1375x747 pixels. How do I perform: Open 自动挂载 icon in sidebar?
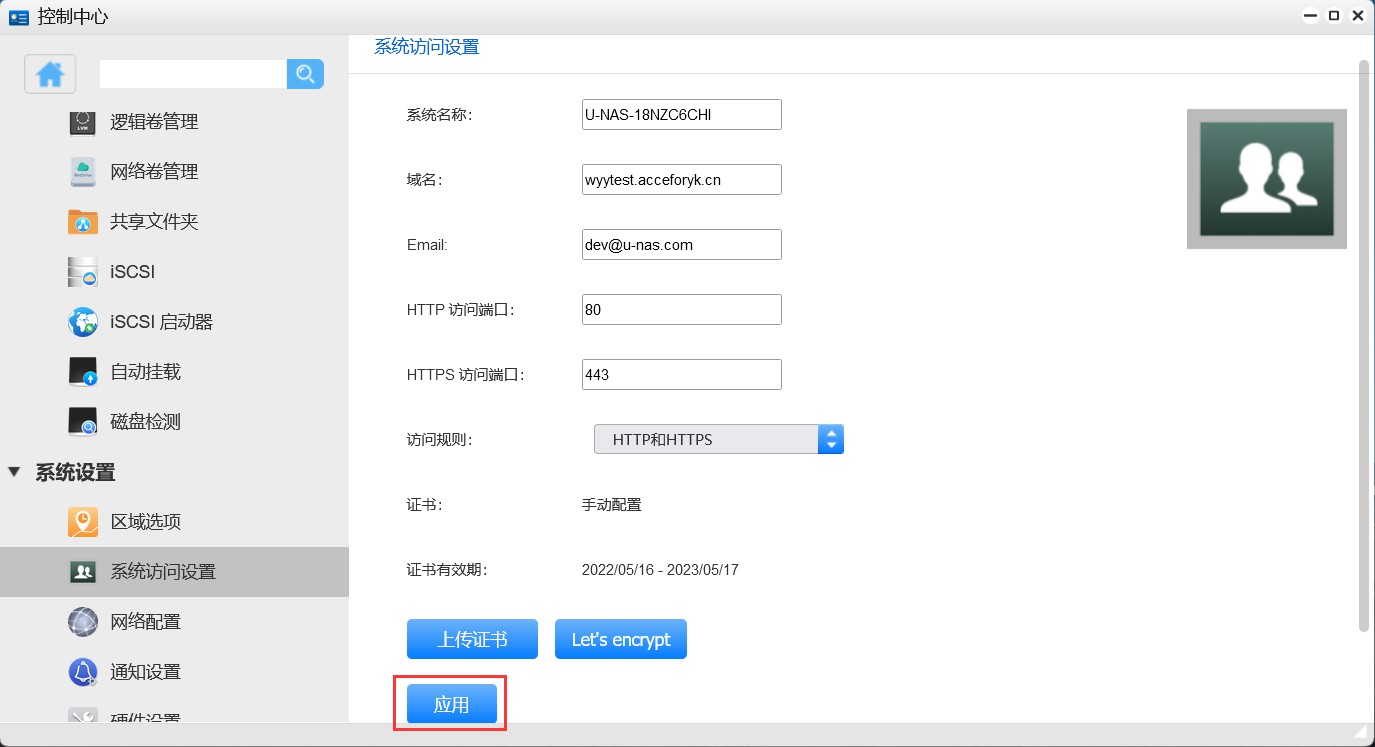click(82, 372)
